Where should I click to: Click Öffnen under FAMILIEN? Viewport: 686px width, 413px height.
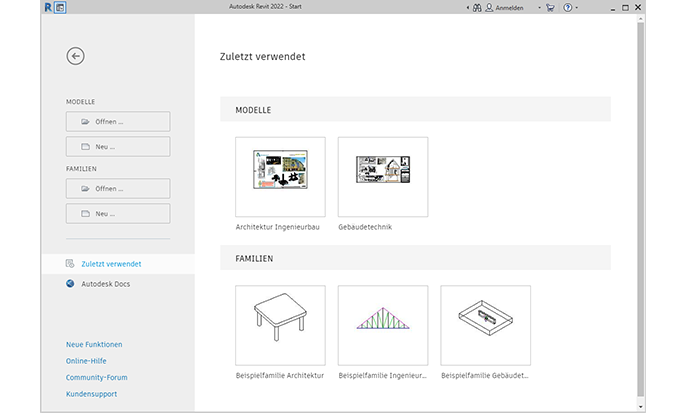click(x=118, y=189)
